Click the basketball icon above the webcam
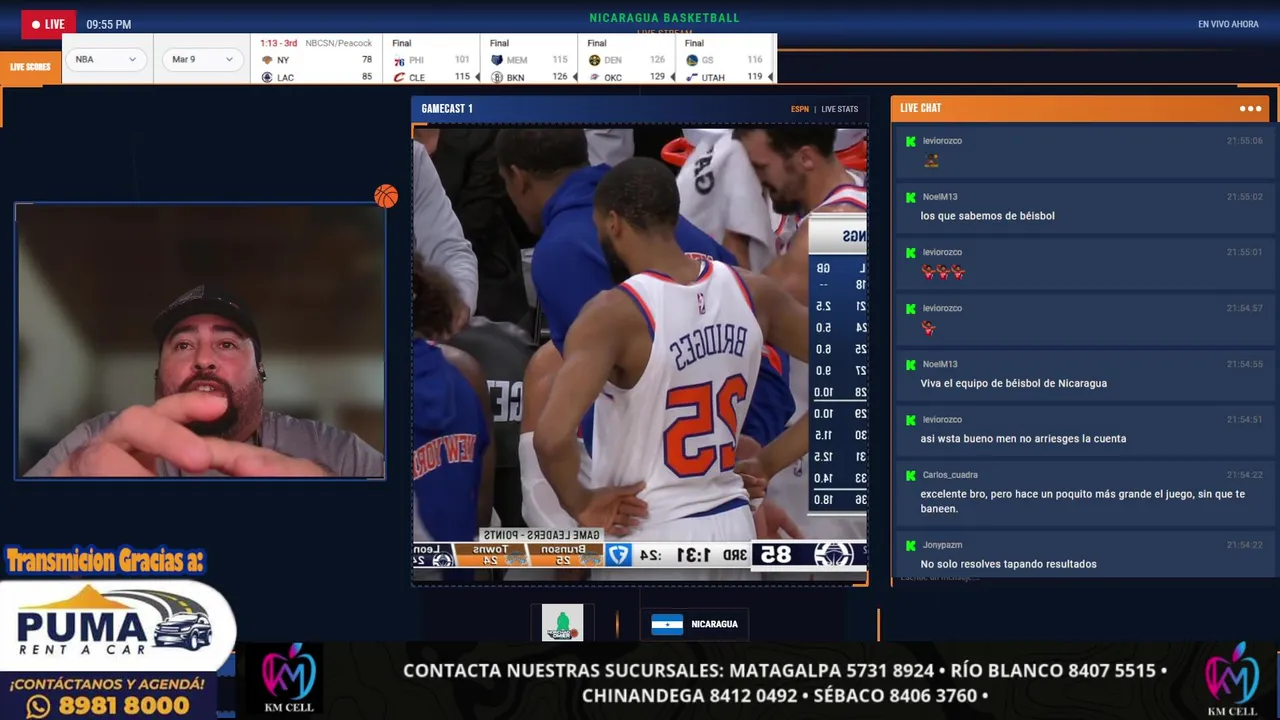 point(386,196)
